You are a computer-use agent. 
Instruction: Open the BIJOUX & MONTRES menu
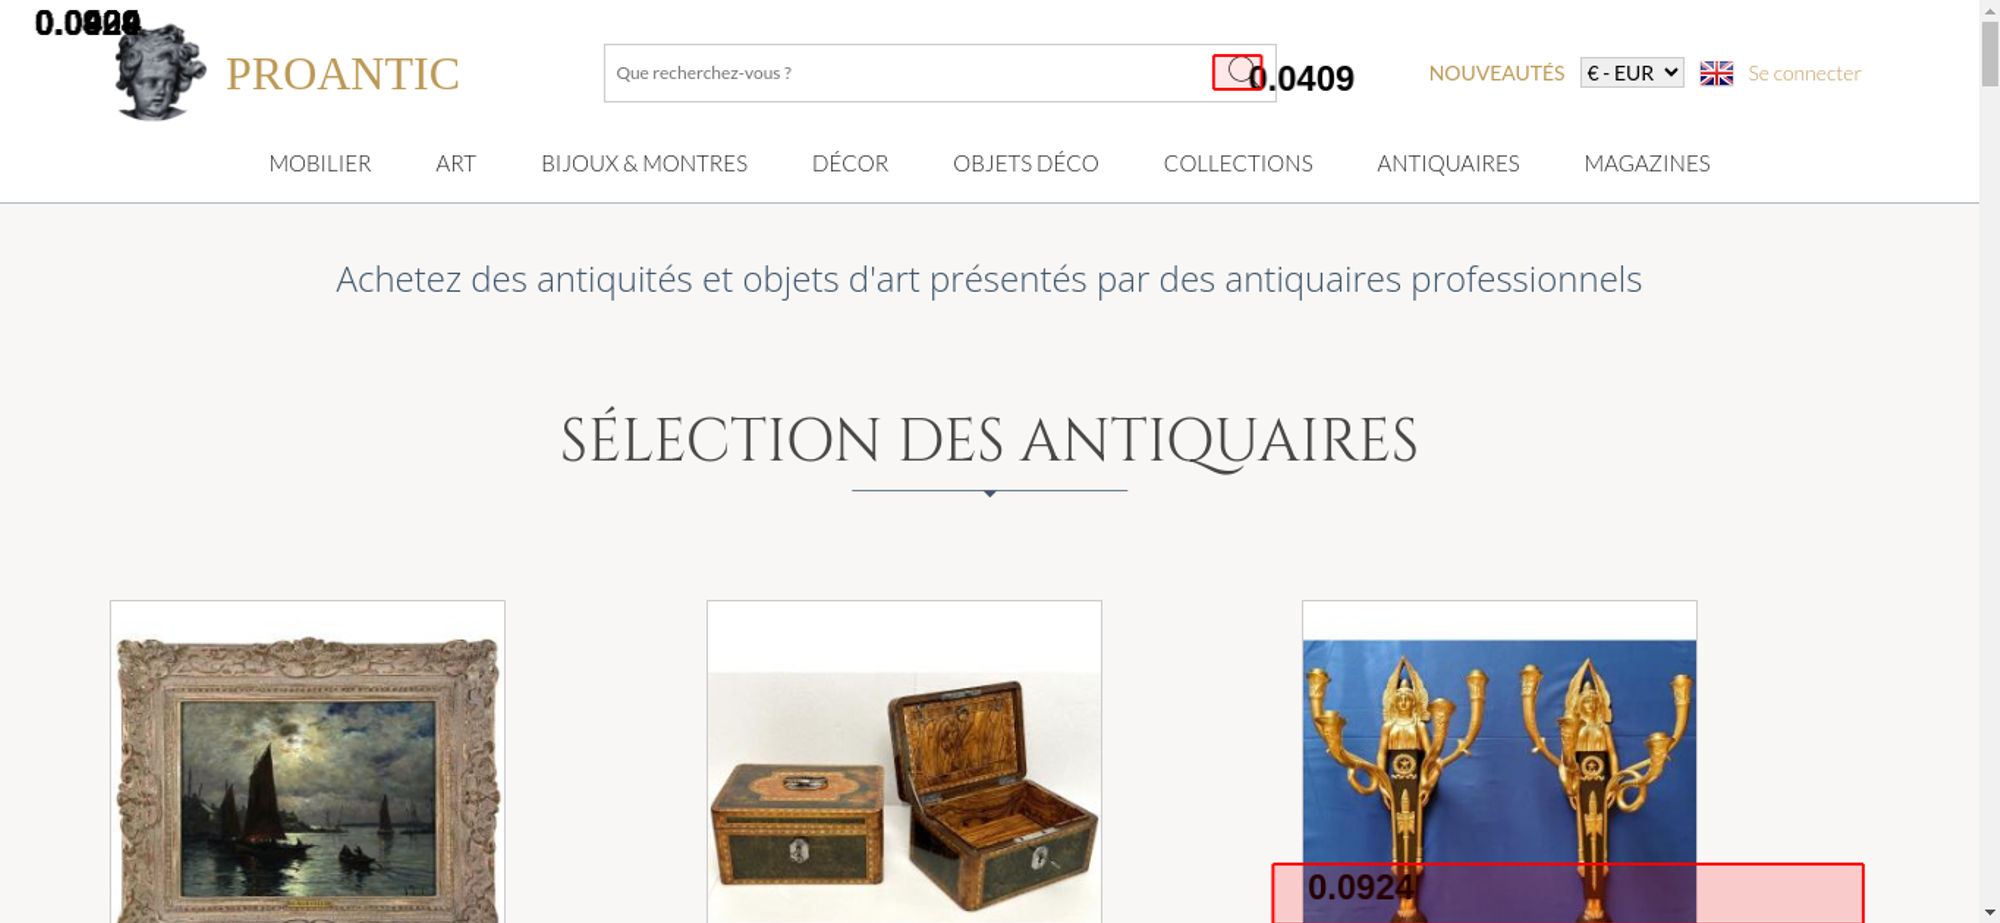(x=644, y=163)
